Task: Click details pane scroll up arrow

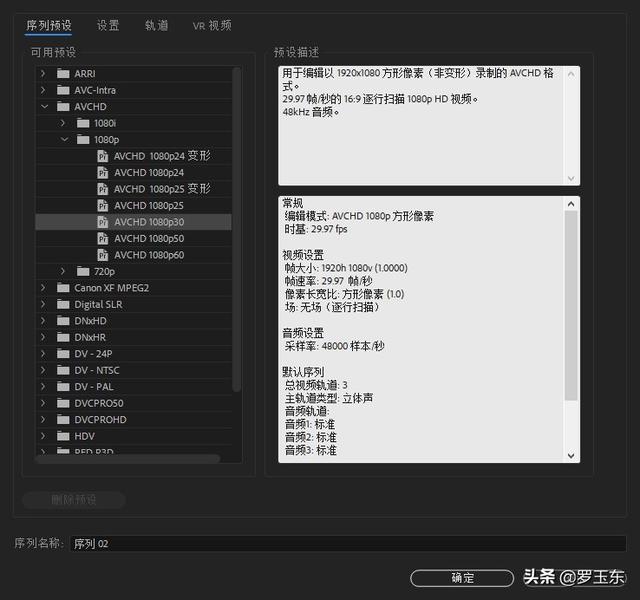Action: click(x=571, y=204)
